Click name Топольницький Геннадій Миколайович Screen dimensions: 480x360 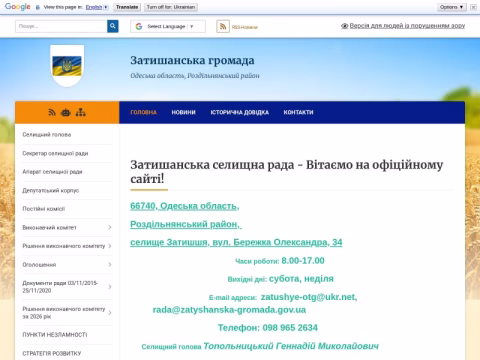coord(291,346)
